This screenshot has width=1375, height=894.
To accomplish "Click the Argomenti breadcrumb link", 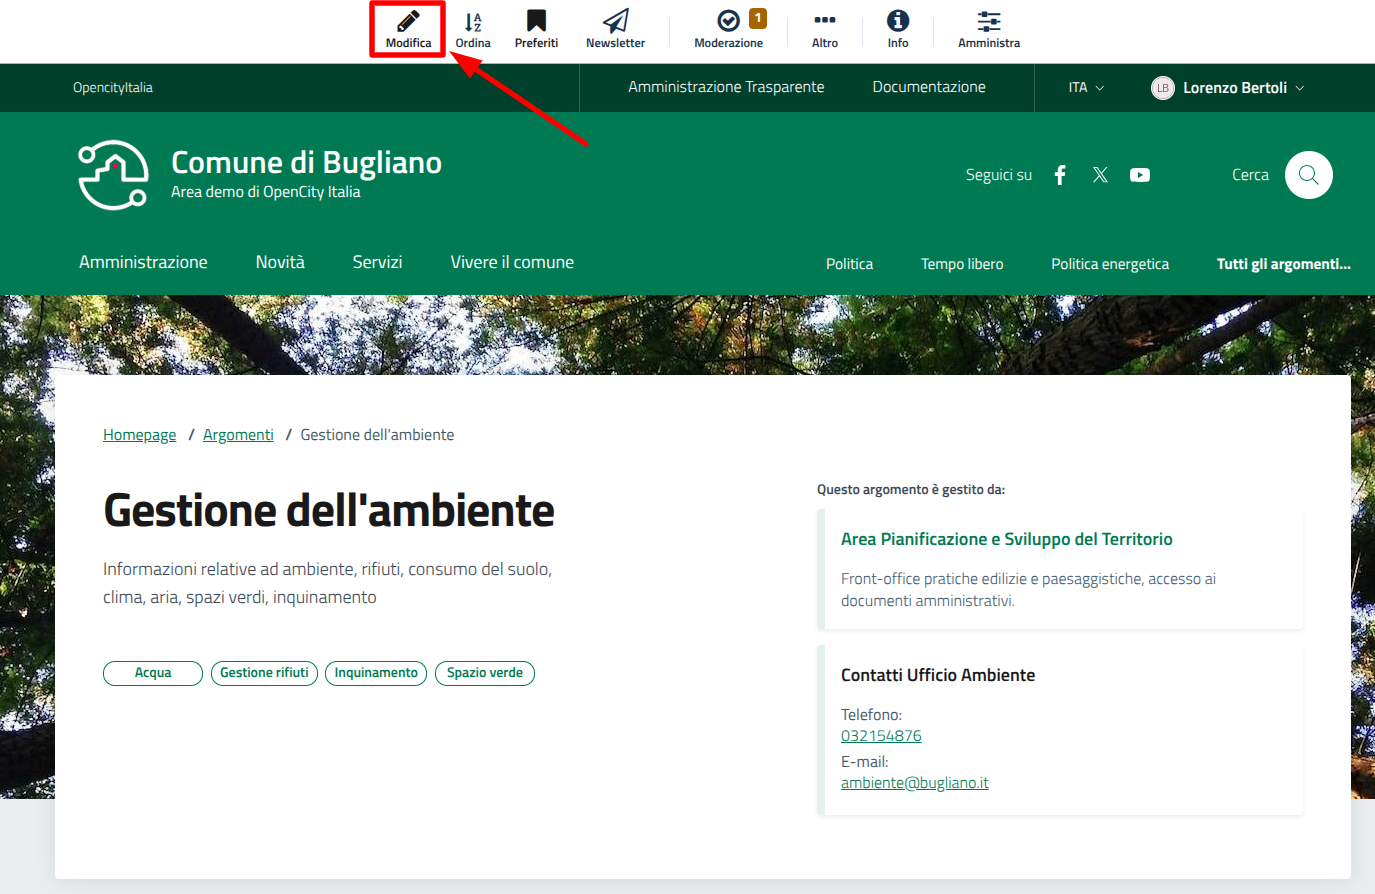I will pos(238,435).
